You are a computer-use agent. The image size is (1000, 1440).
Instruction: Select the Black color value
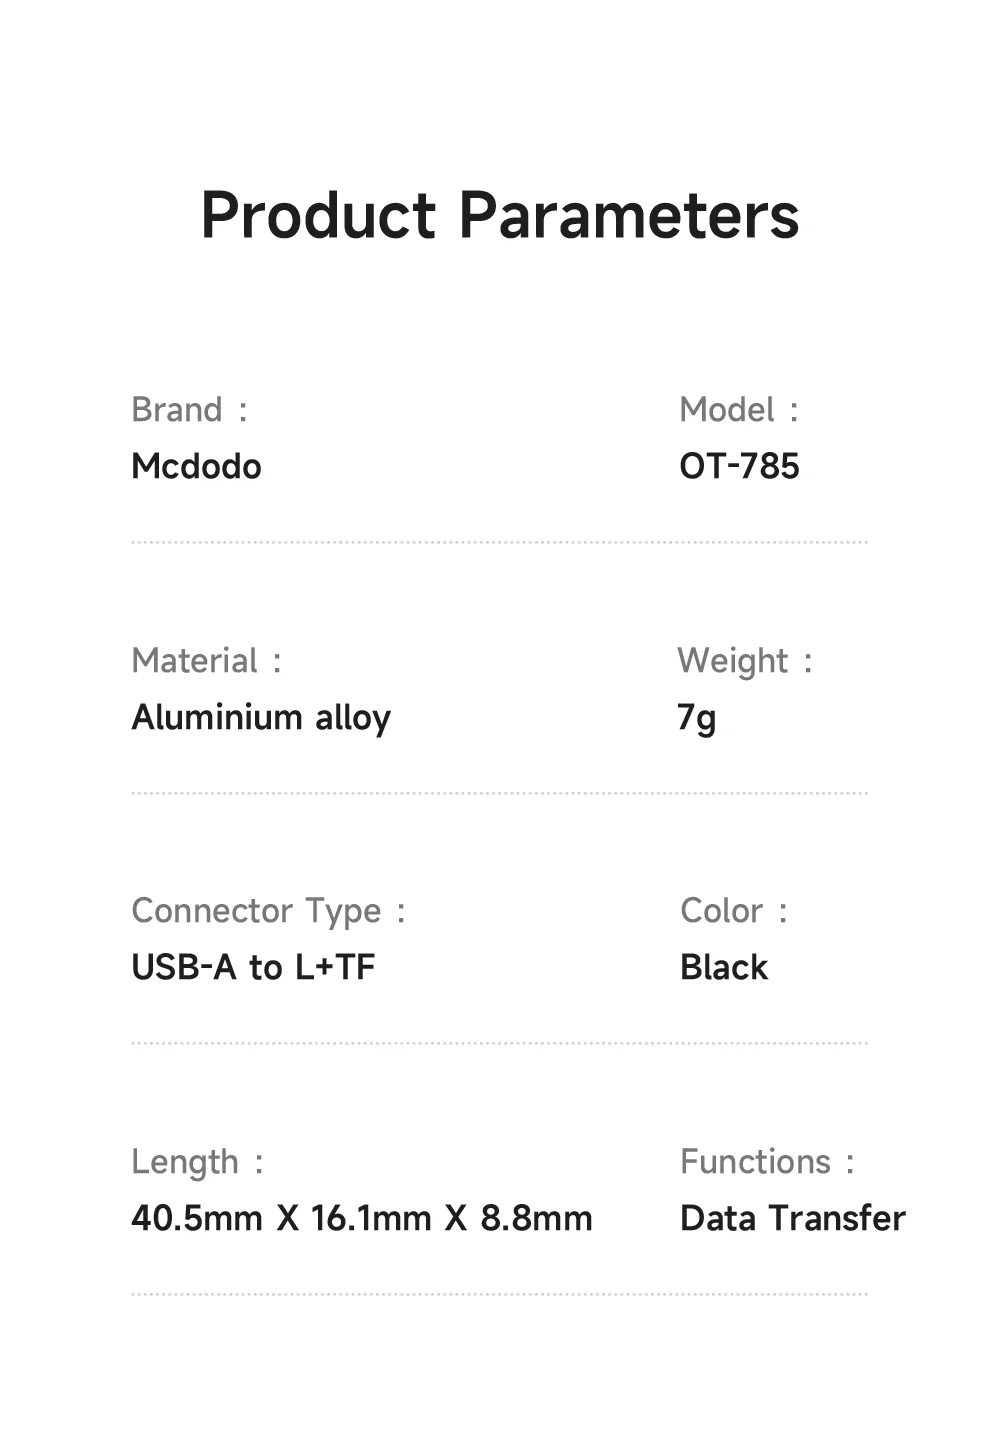[724, 968]
